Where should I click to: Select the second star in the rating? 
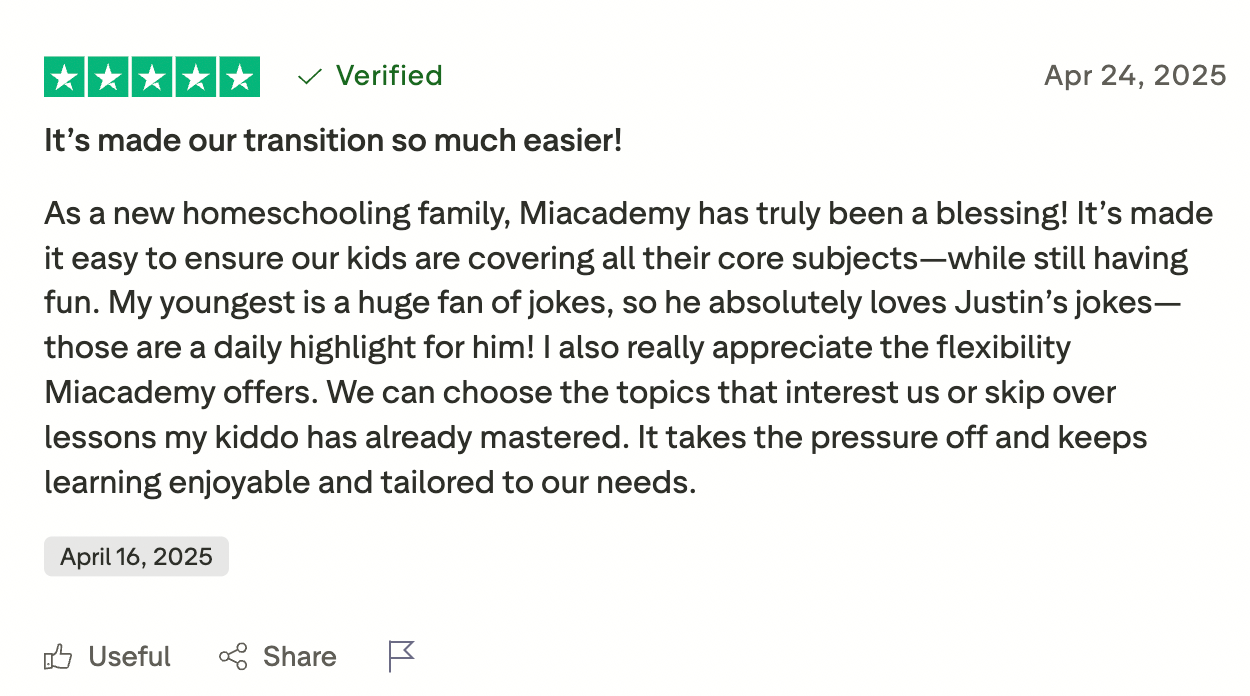(x=108, y=75)
